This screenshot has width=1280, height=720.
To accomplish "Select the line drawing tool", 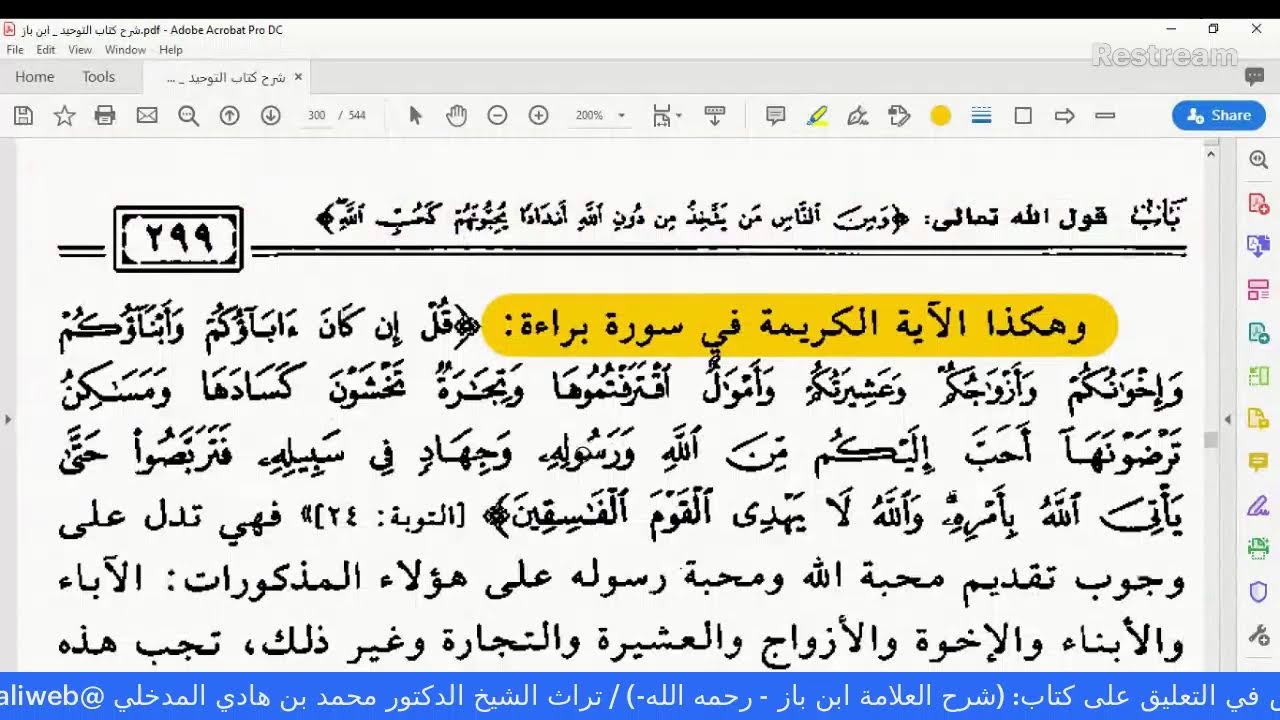I will 1105,116.
